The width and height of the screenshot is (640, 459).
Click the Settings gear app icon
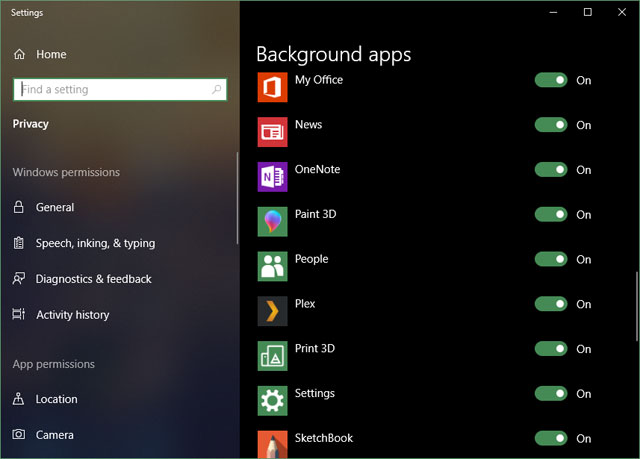[x=273, y=401]
